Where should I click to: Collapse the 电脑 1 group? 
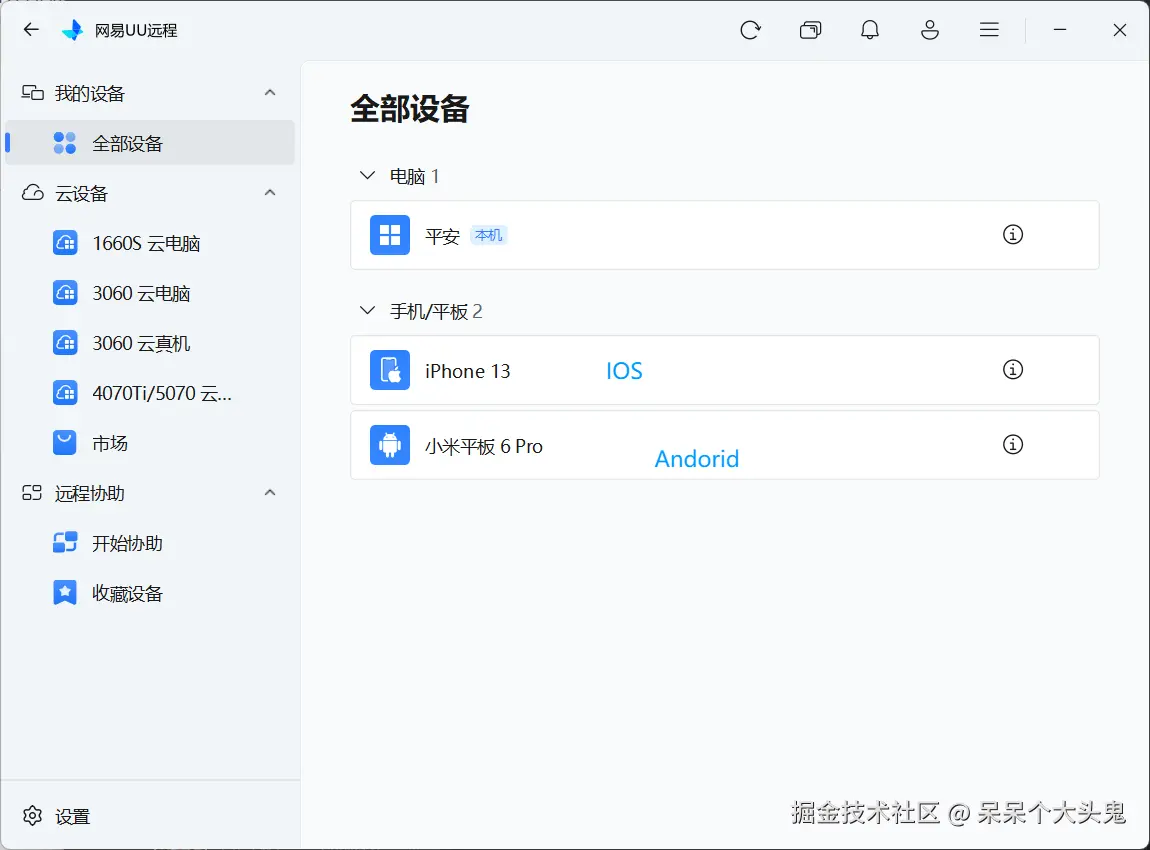[x=367, y=176]
